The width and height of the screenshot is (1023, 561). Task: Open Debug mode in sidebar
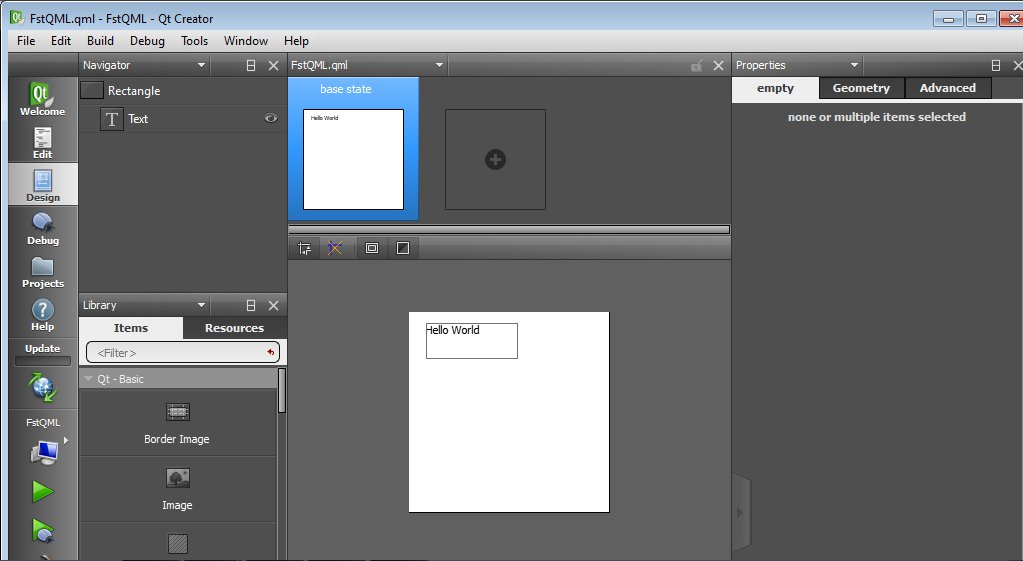coord(42,228)
